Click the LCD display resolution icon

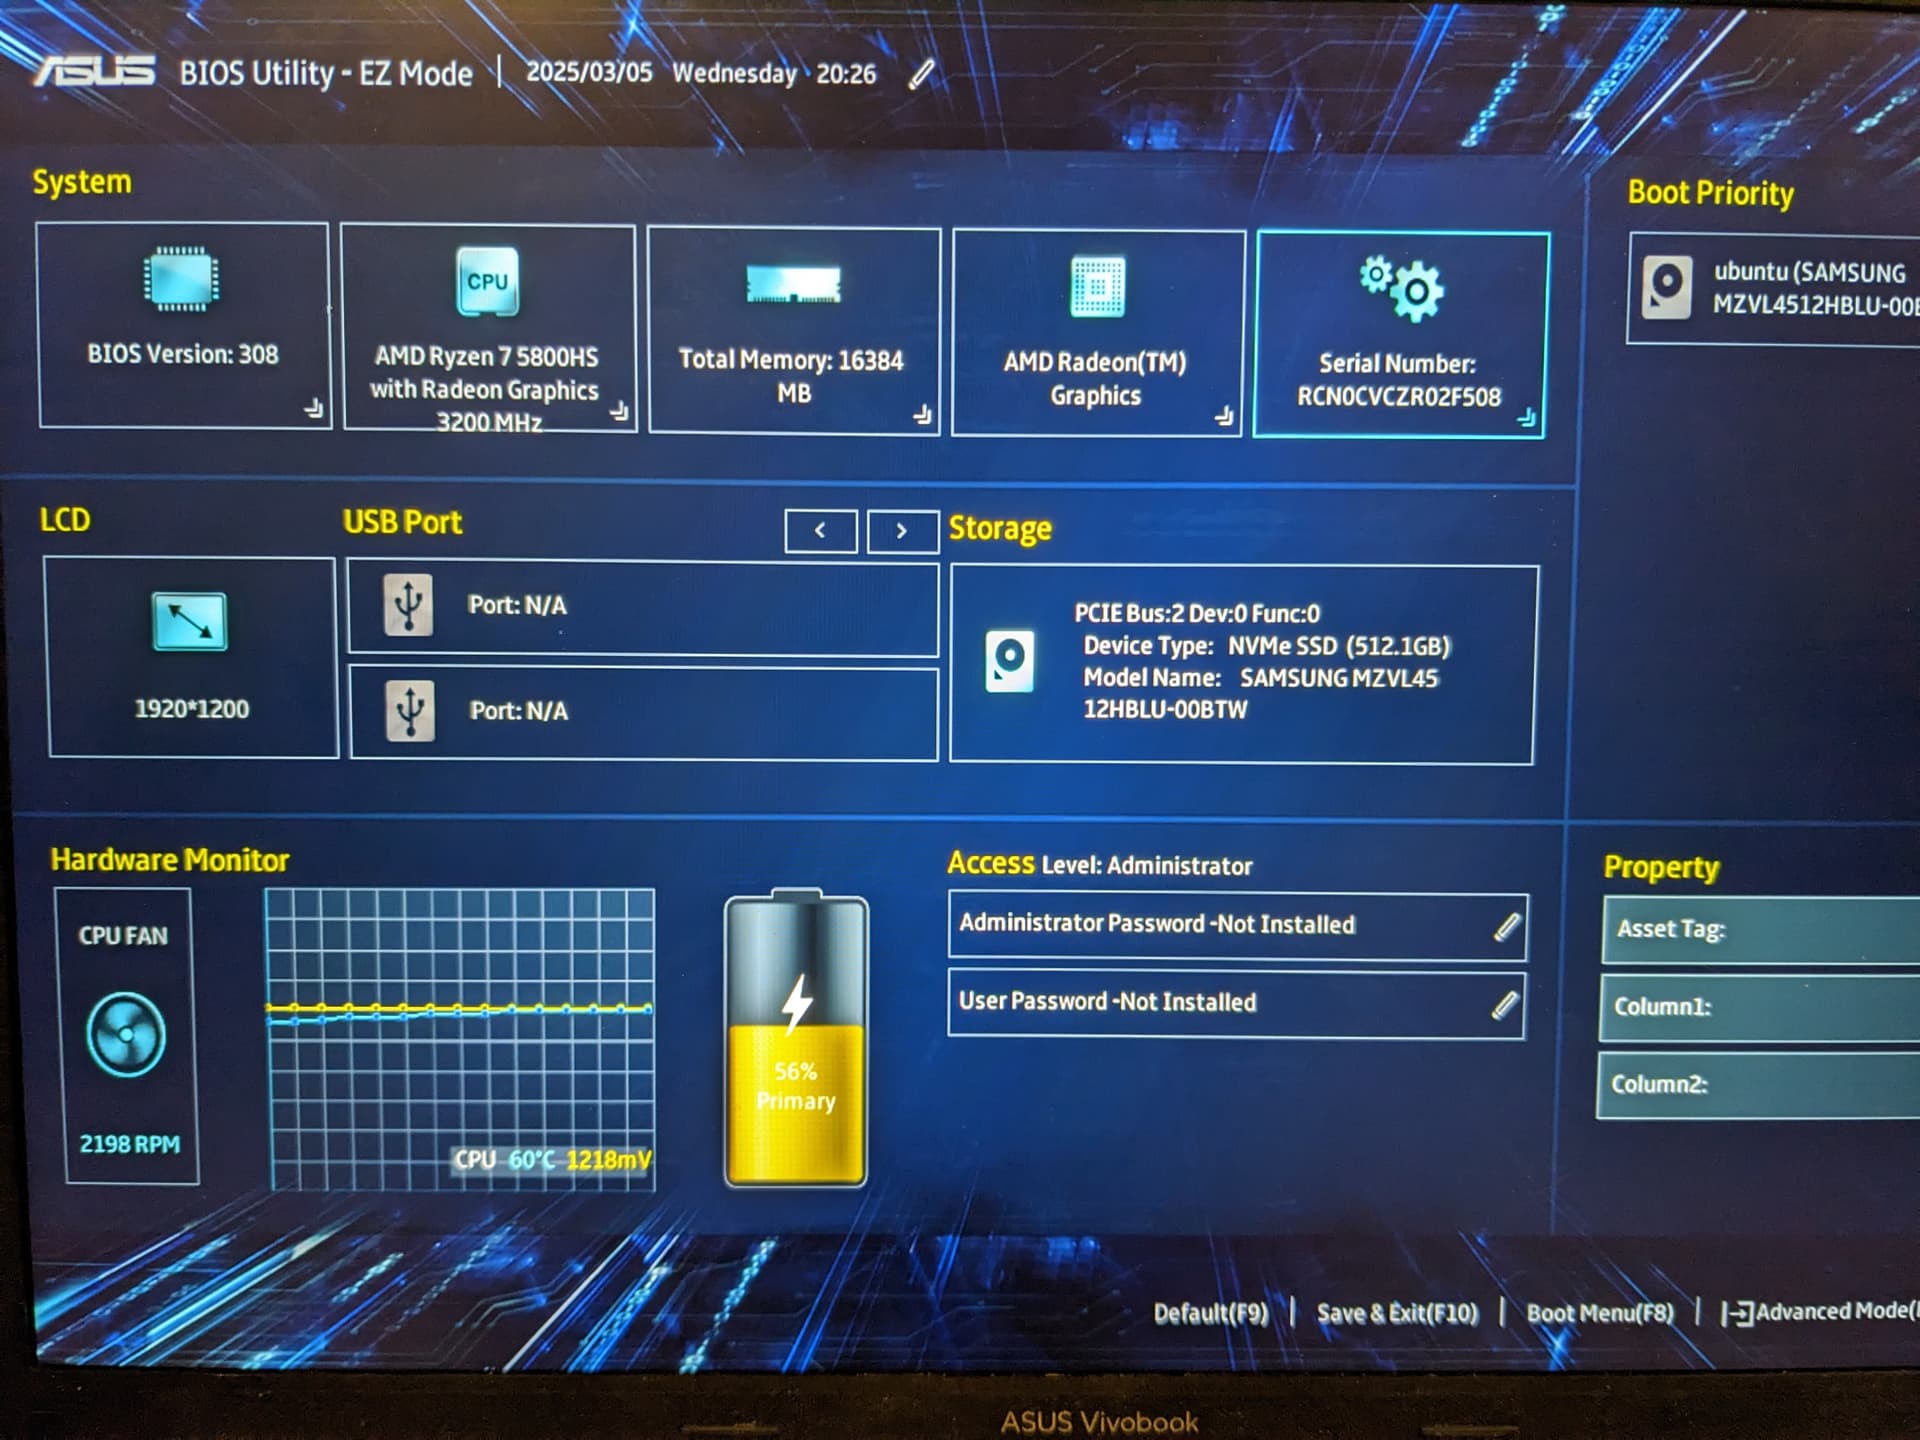point(189,622)
